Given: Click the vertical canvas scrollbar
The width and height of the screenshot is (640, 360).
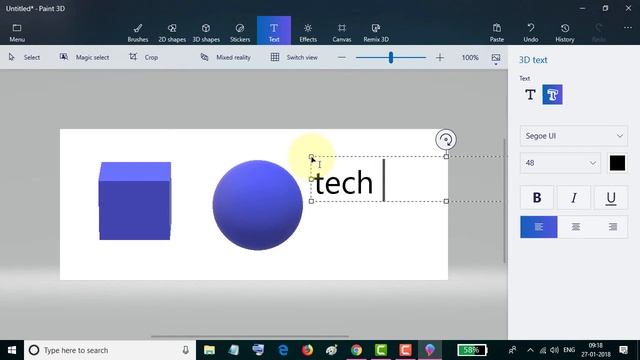Looking at the screenshot, I should pyautogui.click(x=505, y=200).
